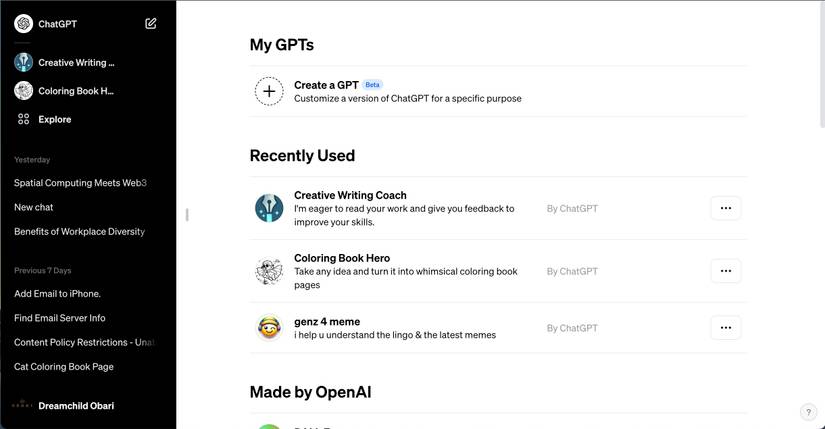
Task: Click the Create a GPT title link
Action: click(x=326, y=85)
